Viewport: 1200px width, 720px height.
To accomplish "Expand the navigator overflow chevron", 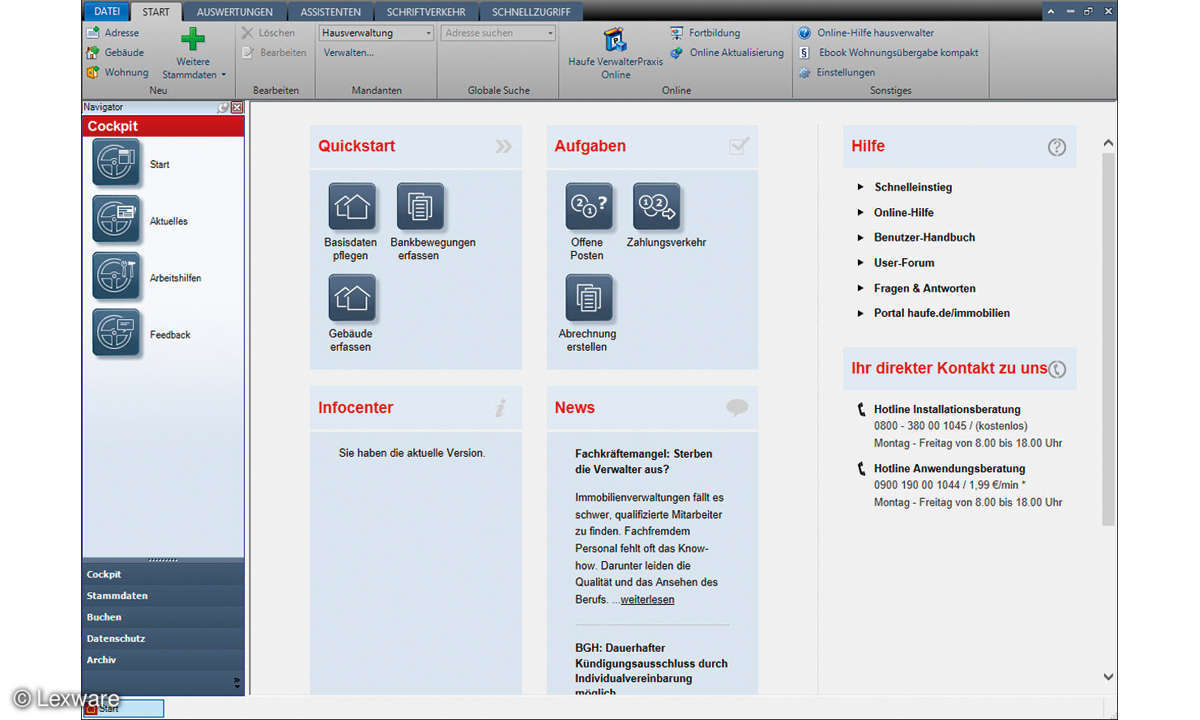I will pos(237,683).
